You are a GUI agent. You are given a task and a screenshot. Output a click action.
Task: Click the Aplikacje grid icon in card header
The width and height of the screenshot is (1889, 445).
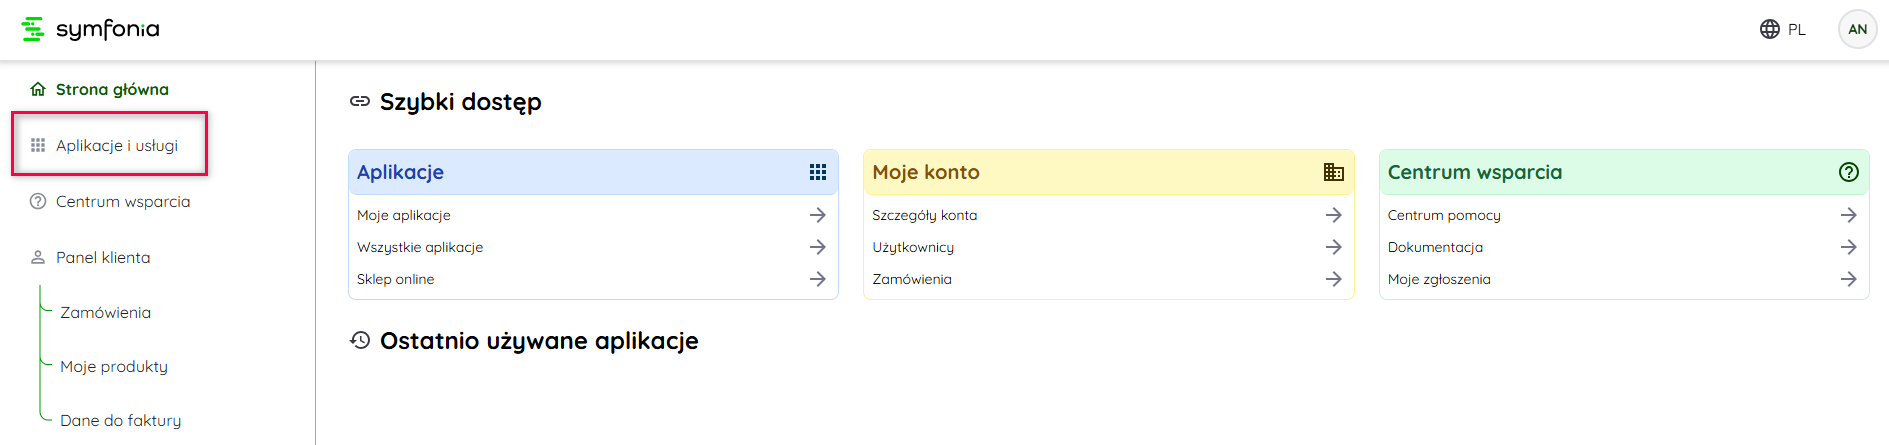(x=817, y=172)
